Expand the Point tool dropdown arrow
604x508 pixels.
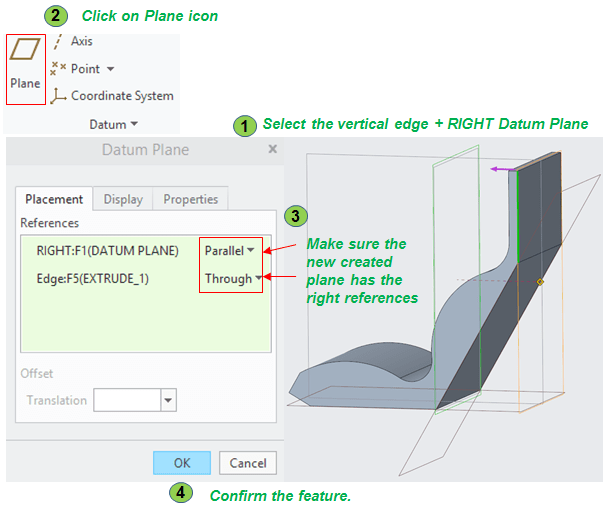pyautogui.click(x=110, y=69)
